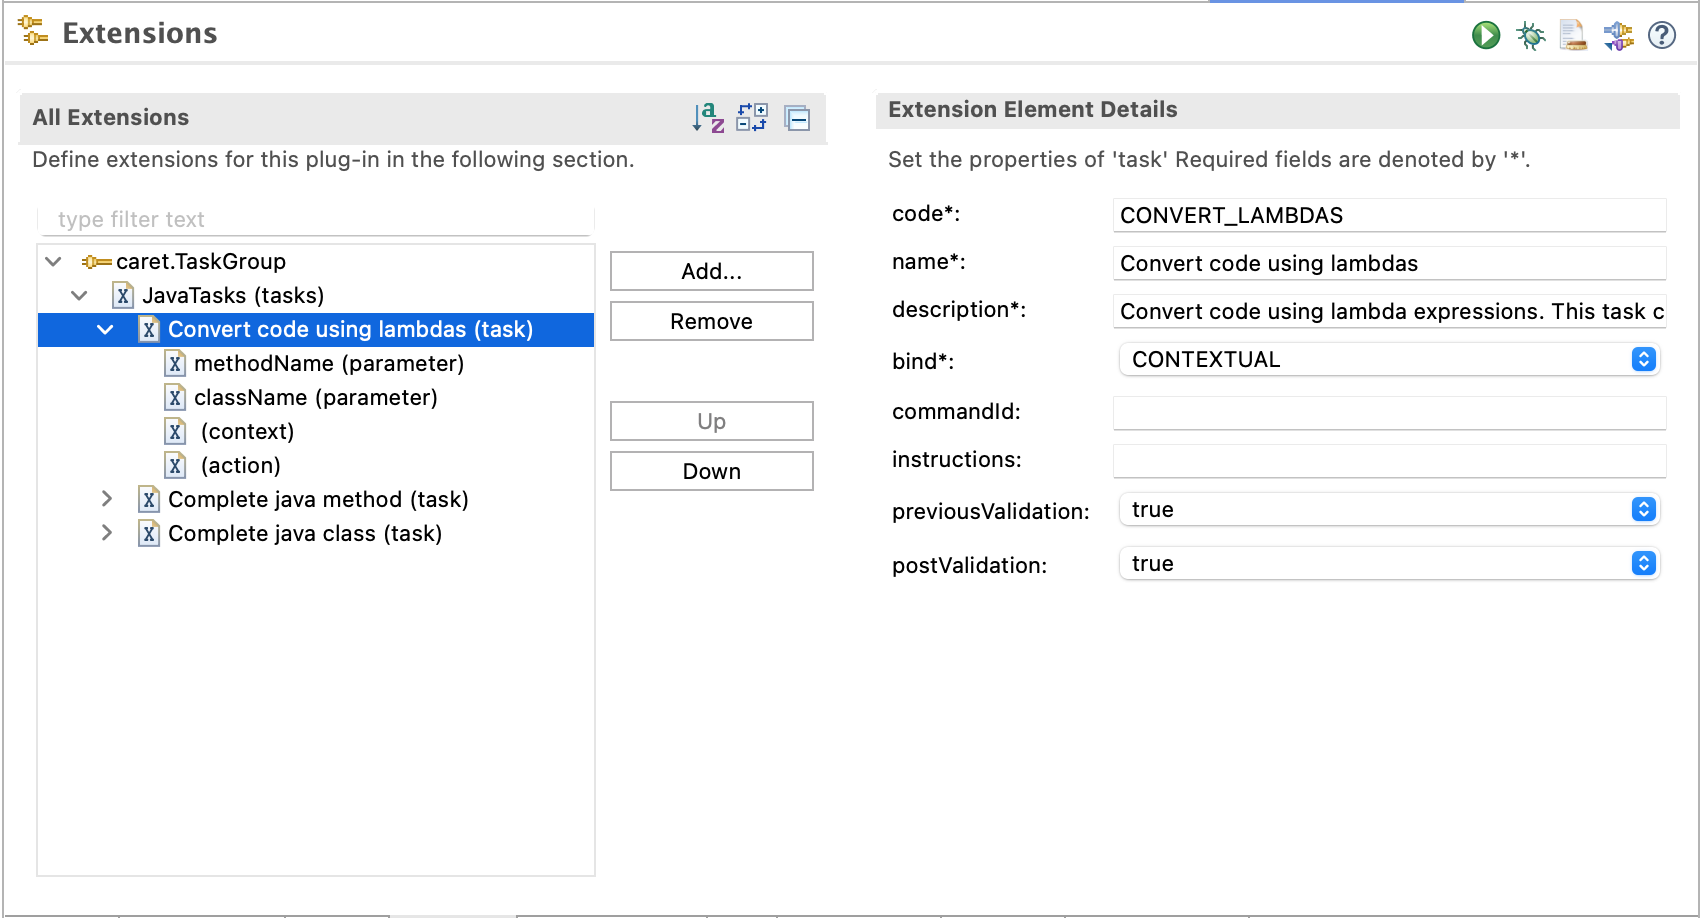Collapse all extension sections
Viewport: 1702px width, 918px height.
[797, 118]
